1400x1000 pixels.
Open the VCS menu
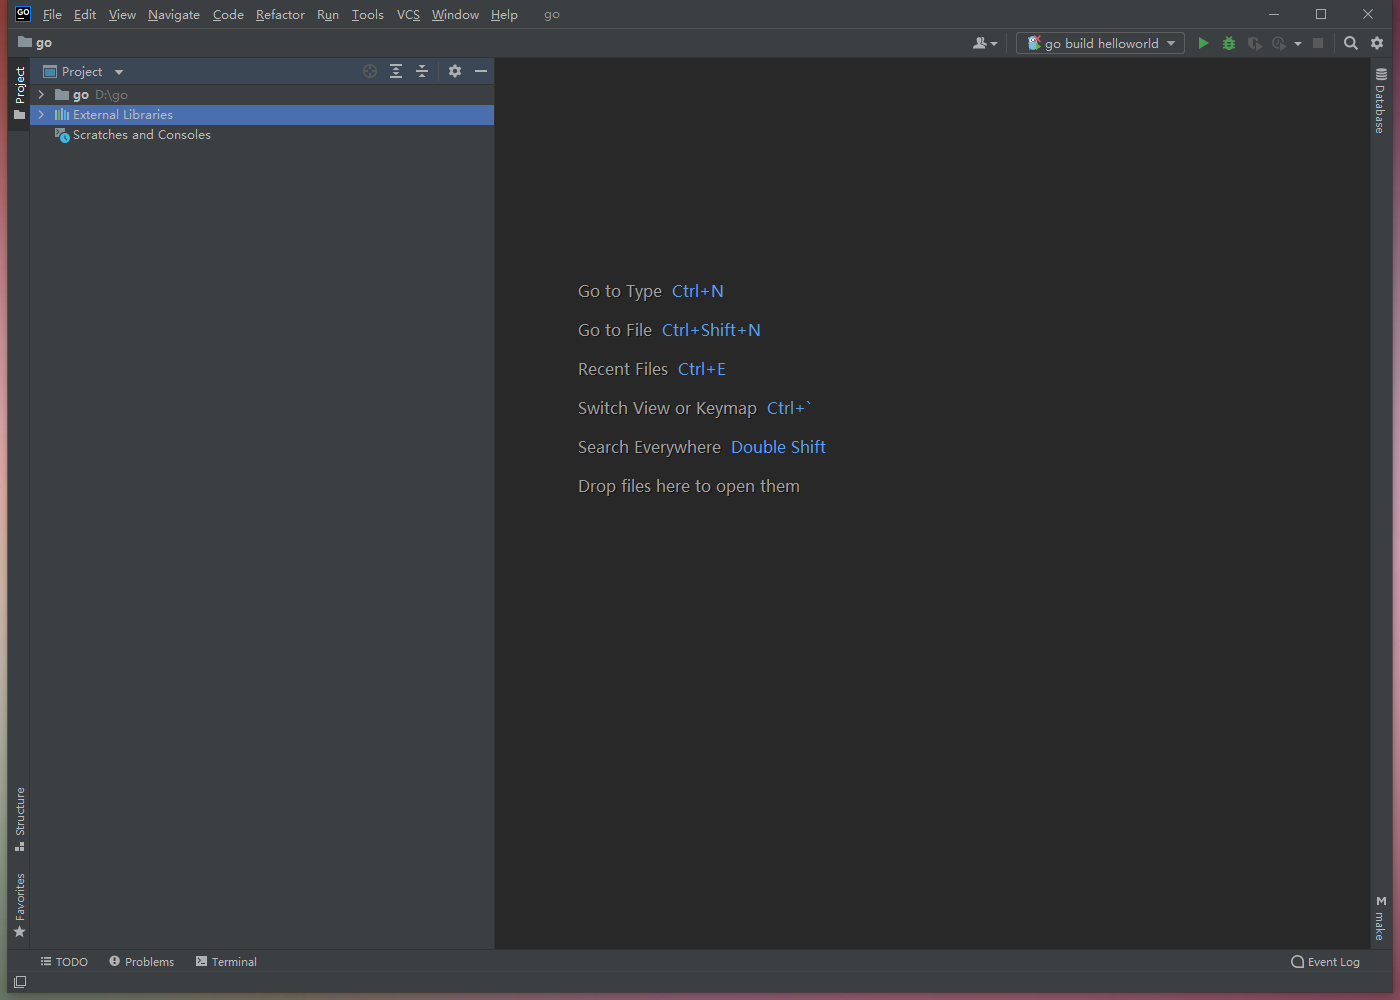[x=408, y=15]
